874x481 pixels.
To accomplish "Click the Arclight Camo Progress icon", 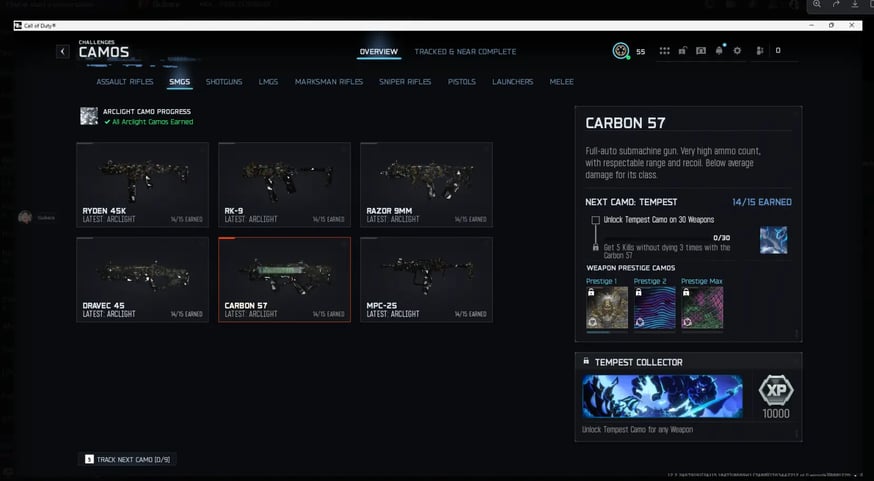I will pyautogui.click(x=89, y=116).
